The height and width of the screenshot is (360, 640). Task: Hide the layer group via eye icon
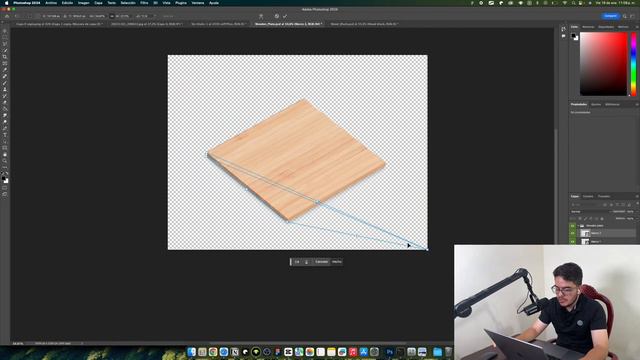[x=573, y=226]
